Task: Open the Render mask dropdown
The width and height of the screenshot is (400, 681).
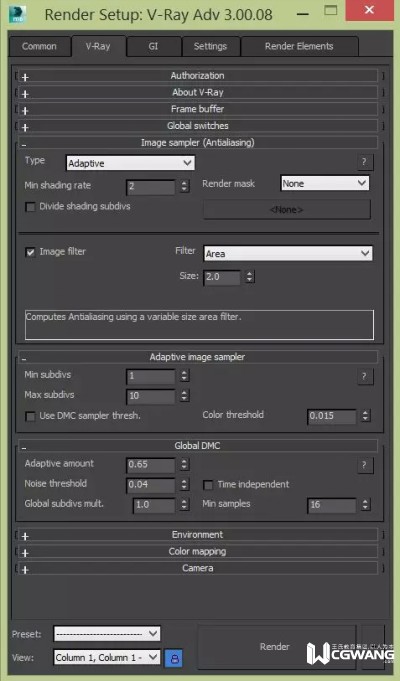Action: tap(325, 183)
